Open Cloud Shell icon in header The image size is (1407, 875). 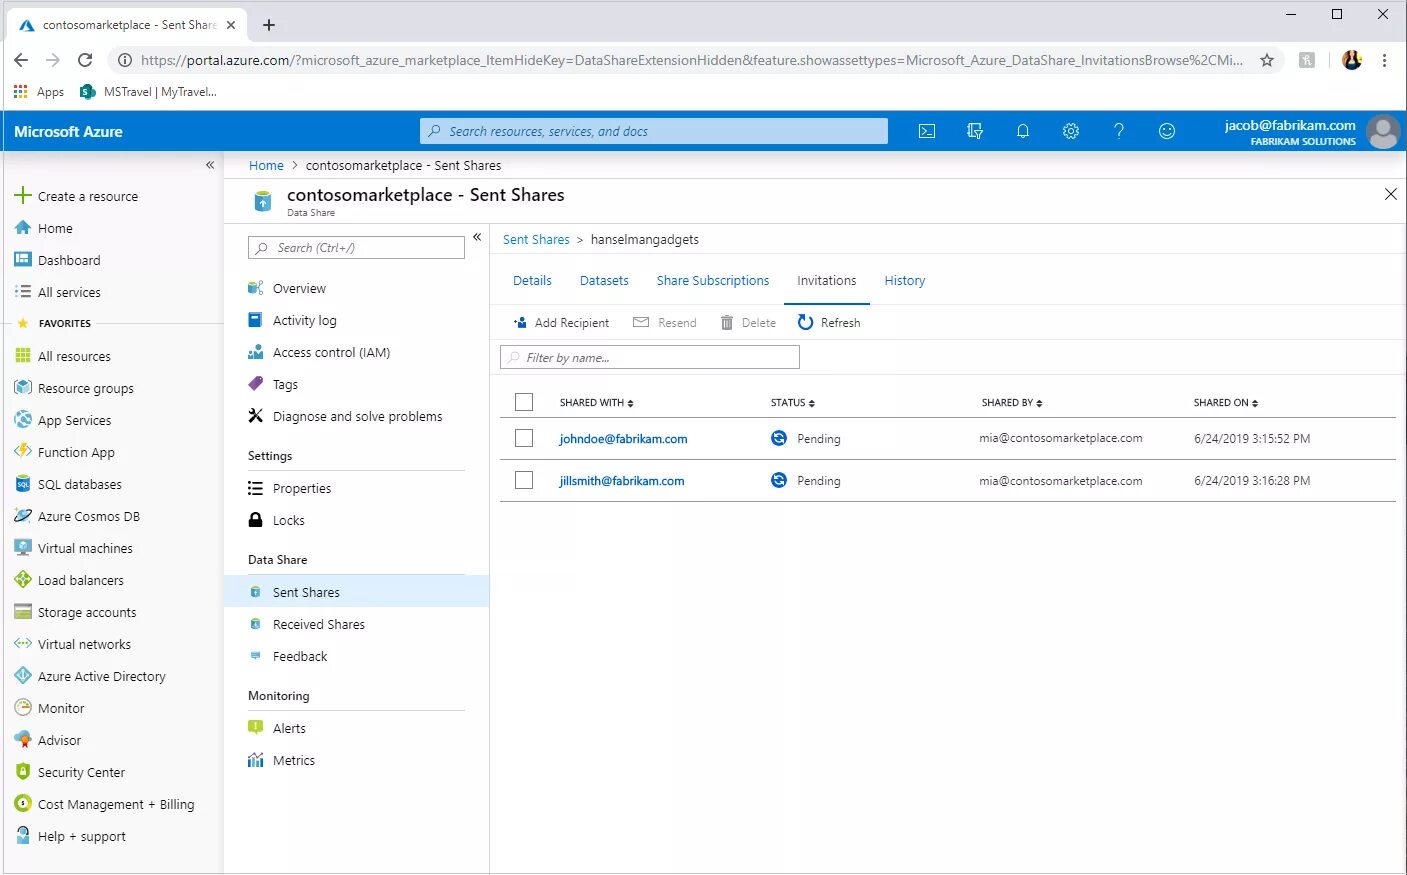[x=927, y=131]
